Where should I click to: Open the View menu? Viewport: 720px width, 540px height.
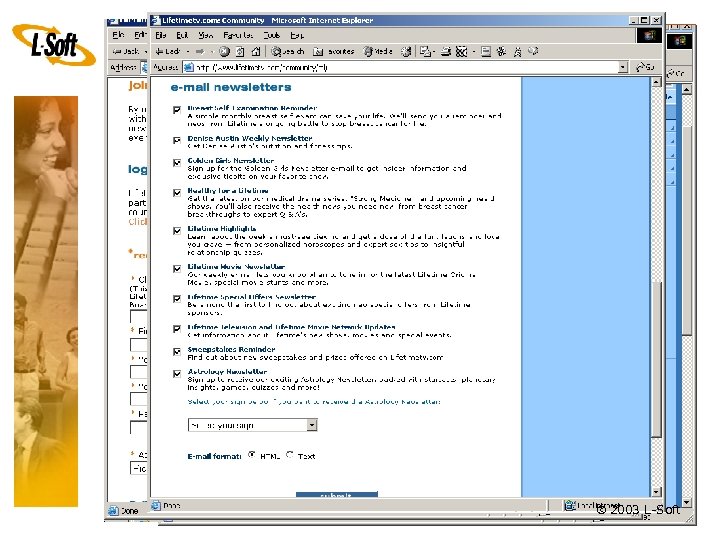206,35
